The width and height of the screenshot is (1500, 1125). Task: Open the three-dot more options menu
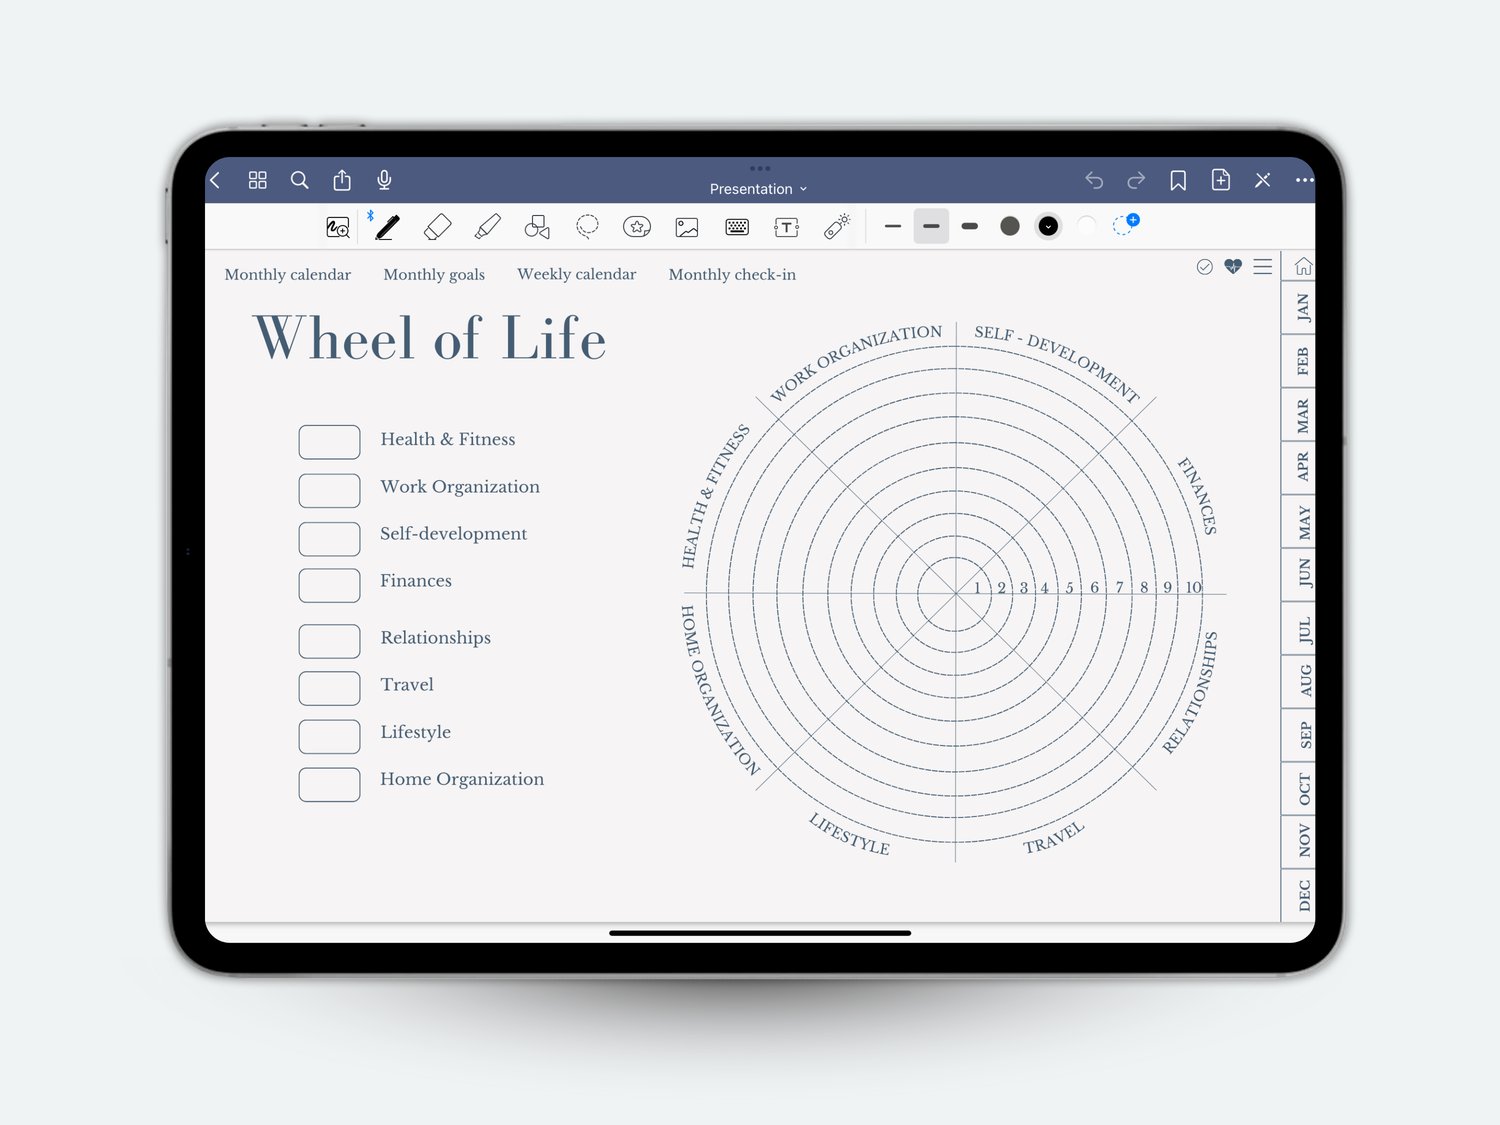click(1304, 180)
